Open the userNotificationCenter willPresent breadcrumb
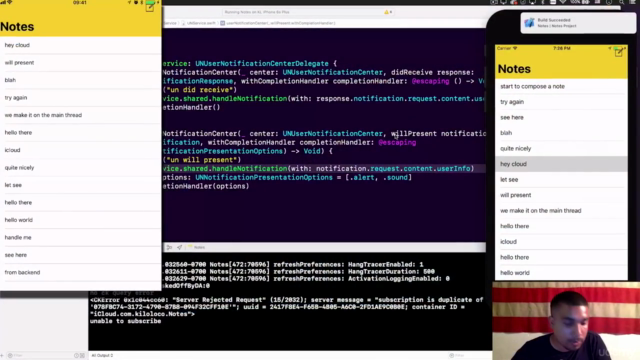 tap(278, 23)
